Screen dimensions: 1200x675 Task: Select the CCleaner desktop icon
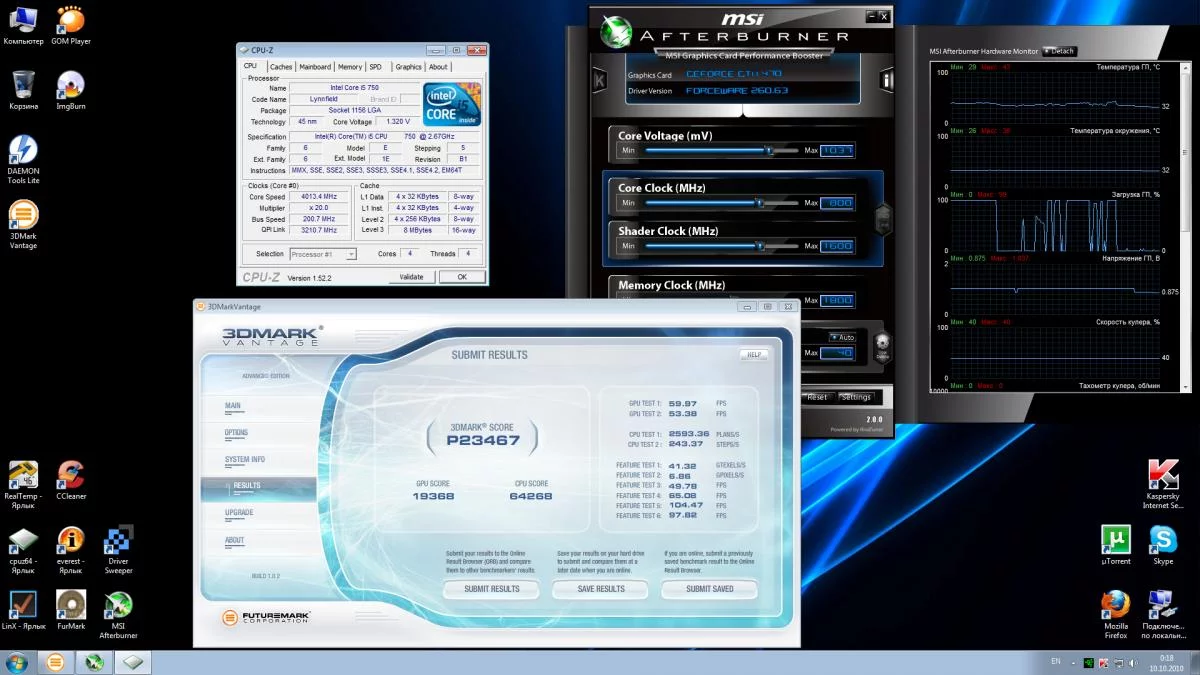coord(71,481)
